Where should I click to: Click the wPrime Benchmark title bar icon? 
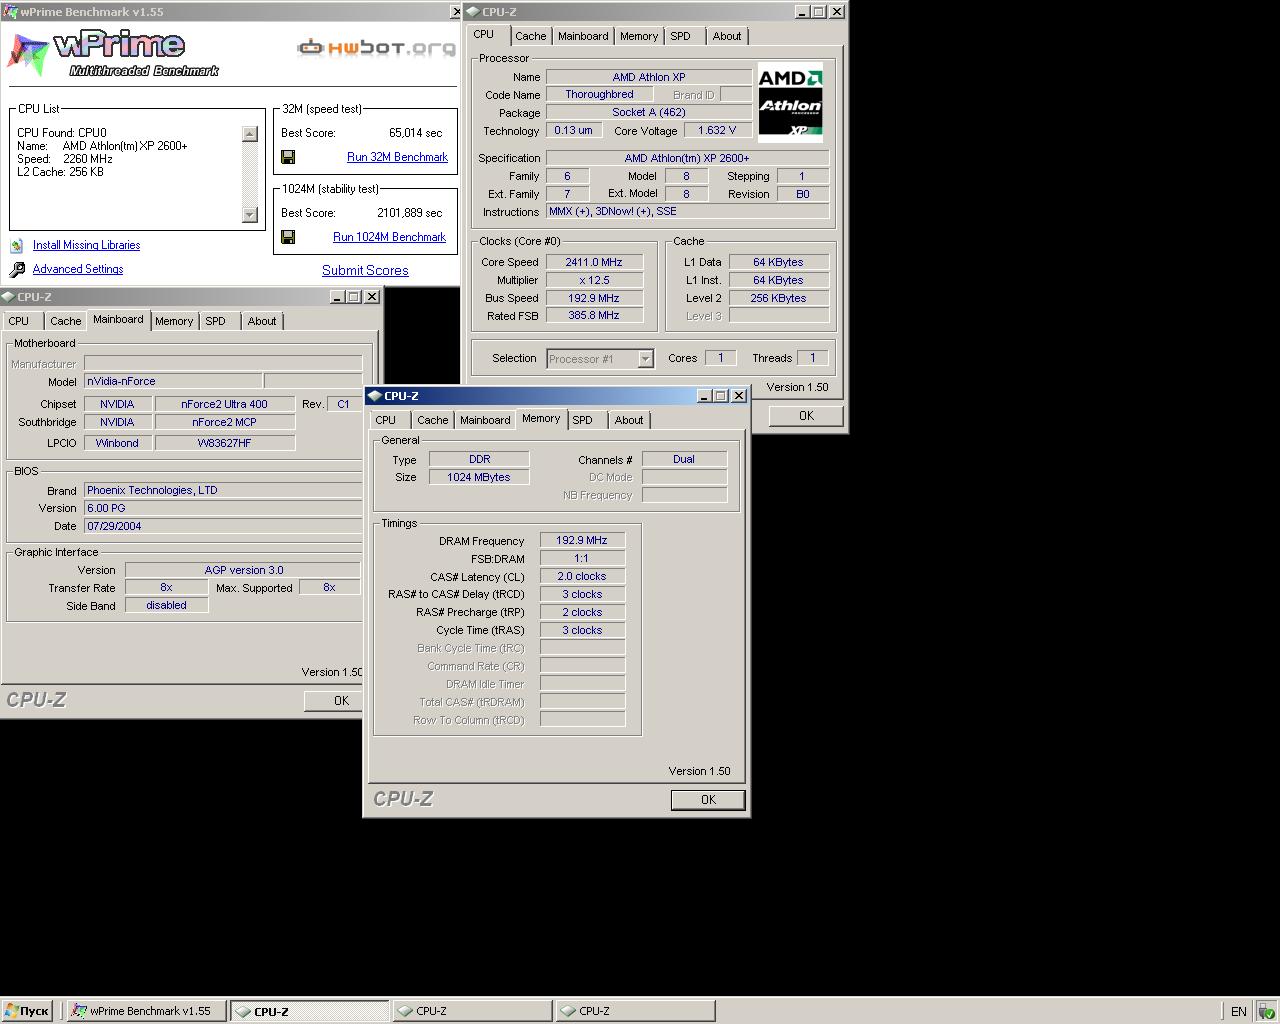(10, 12)
